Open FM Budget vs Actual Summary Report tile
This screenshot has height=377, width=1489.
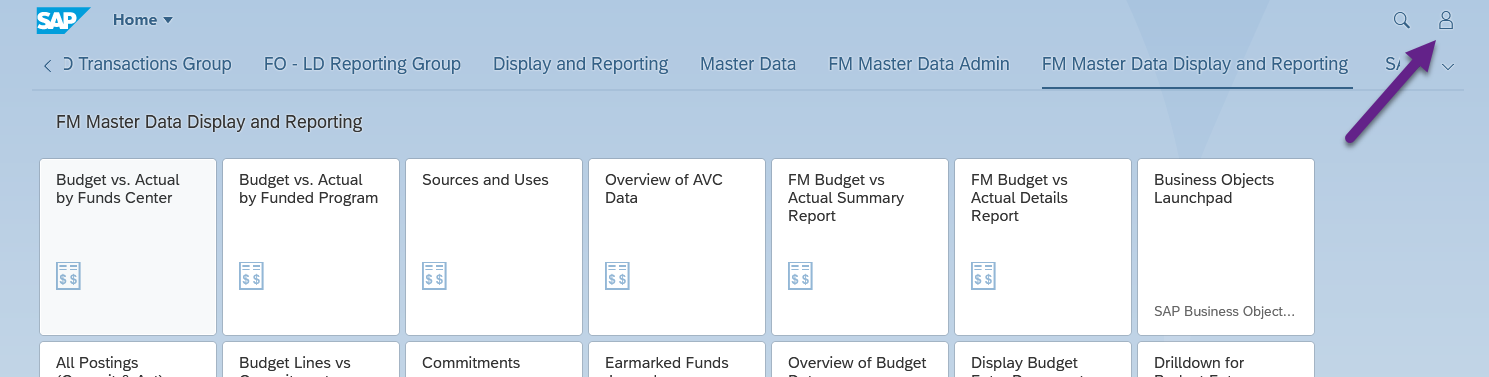point(860,247)
